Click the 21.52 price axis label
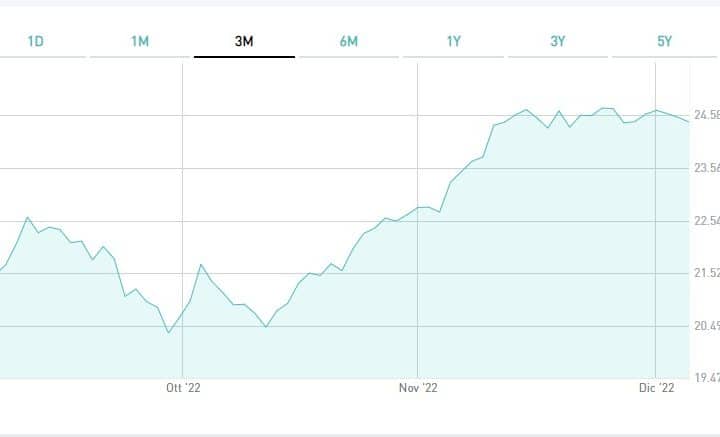The image size is (720, 437). coord(706,273)
